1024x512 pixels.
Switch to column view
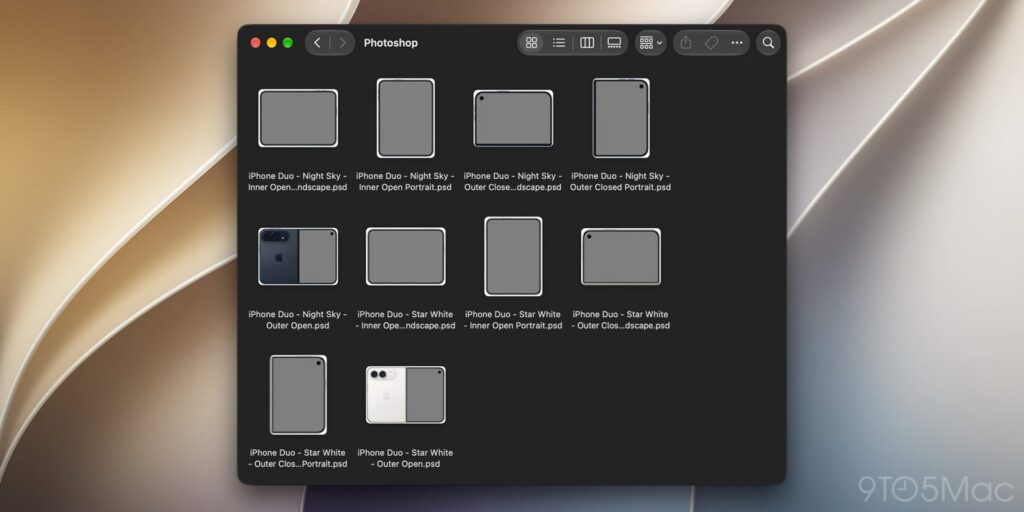pyautogui.click(x=587, y=42)
